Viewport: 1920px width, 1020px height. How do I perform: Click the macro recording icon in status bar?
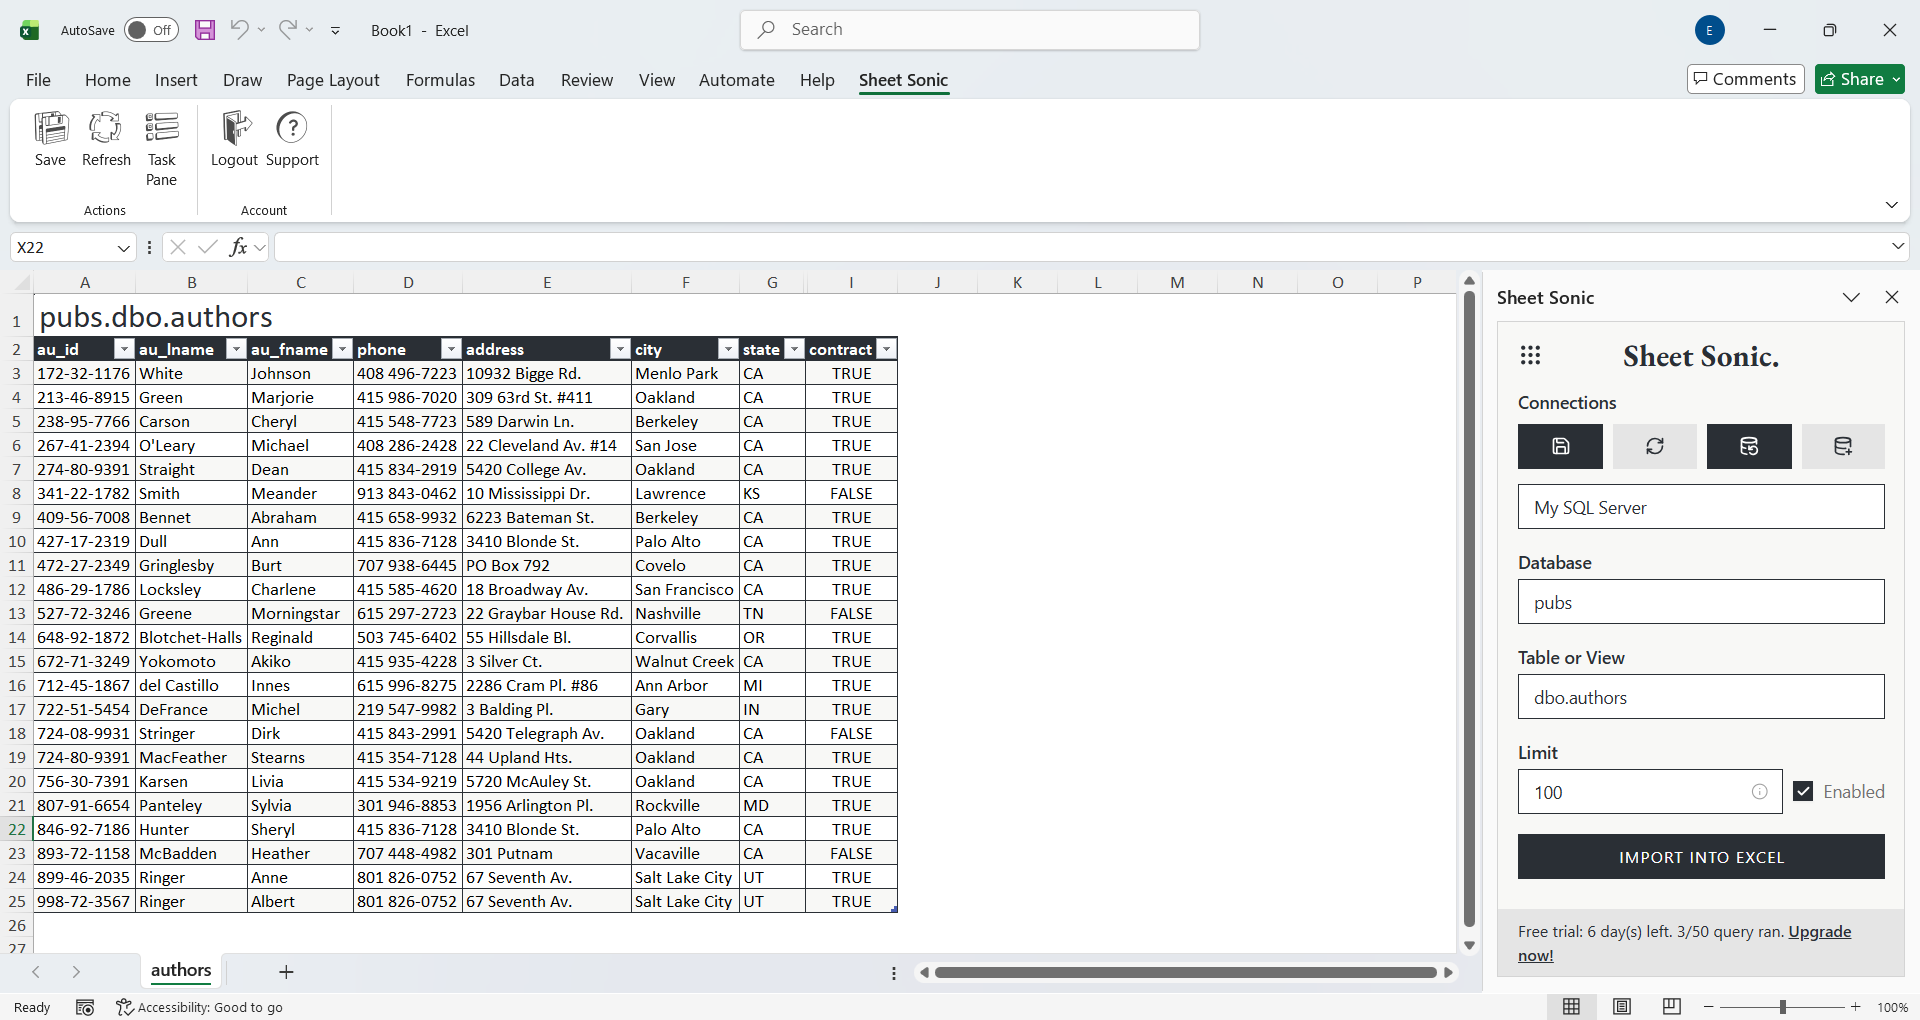(x=85, y=1007)
